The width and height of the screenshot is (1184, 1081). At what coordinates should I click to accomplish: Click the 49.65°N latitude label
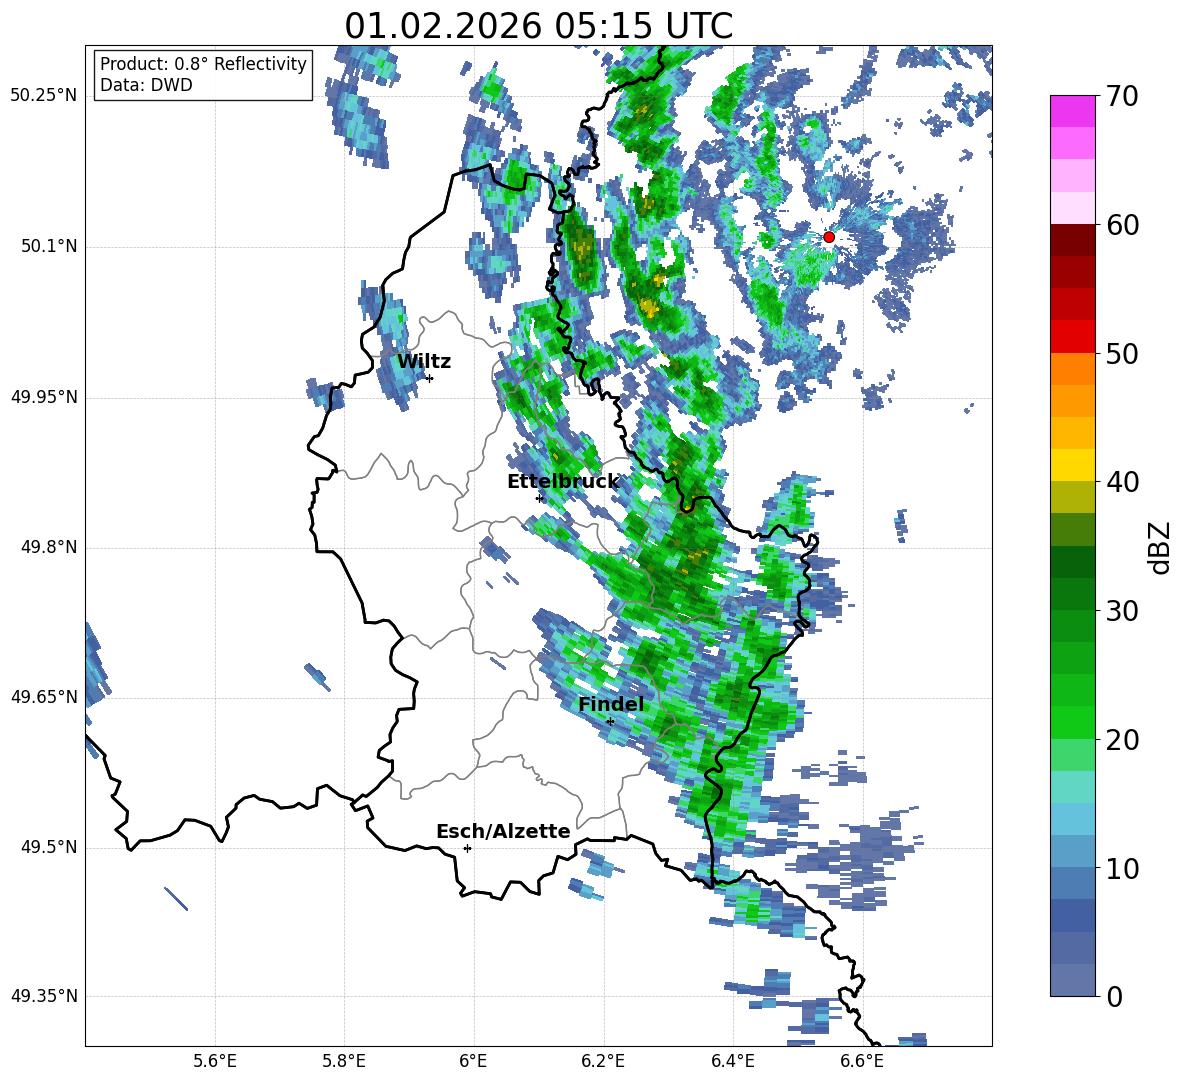coord(44,697)
